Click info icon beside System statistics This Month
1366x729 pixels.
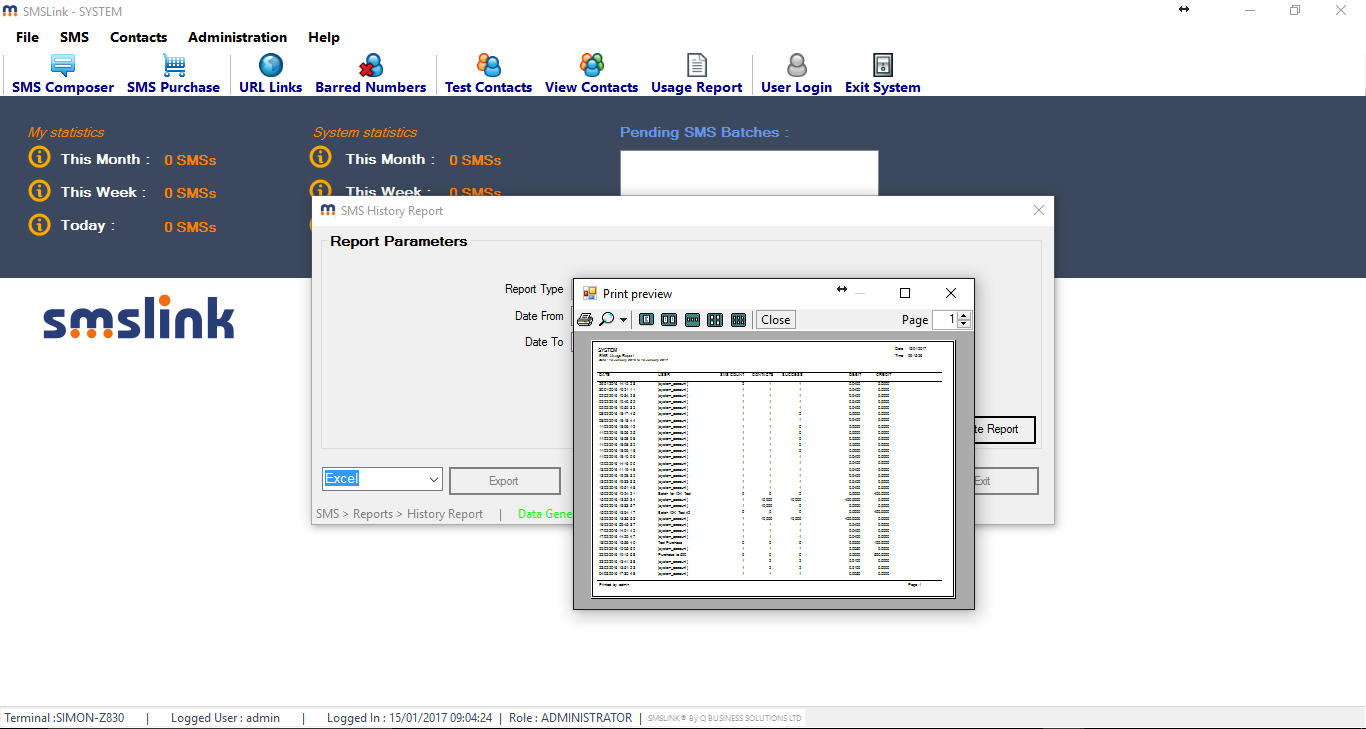pyautogui.click(x=320, y=158)
